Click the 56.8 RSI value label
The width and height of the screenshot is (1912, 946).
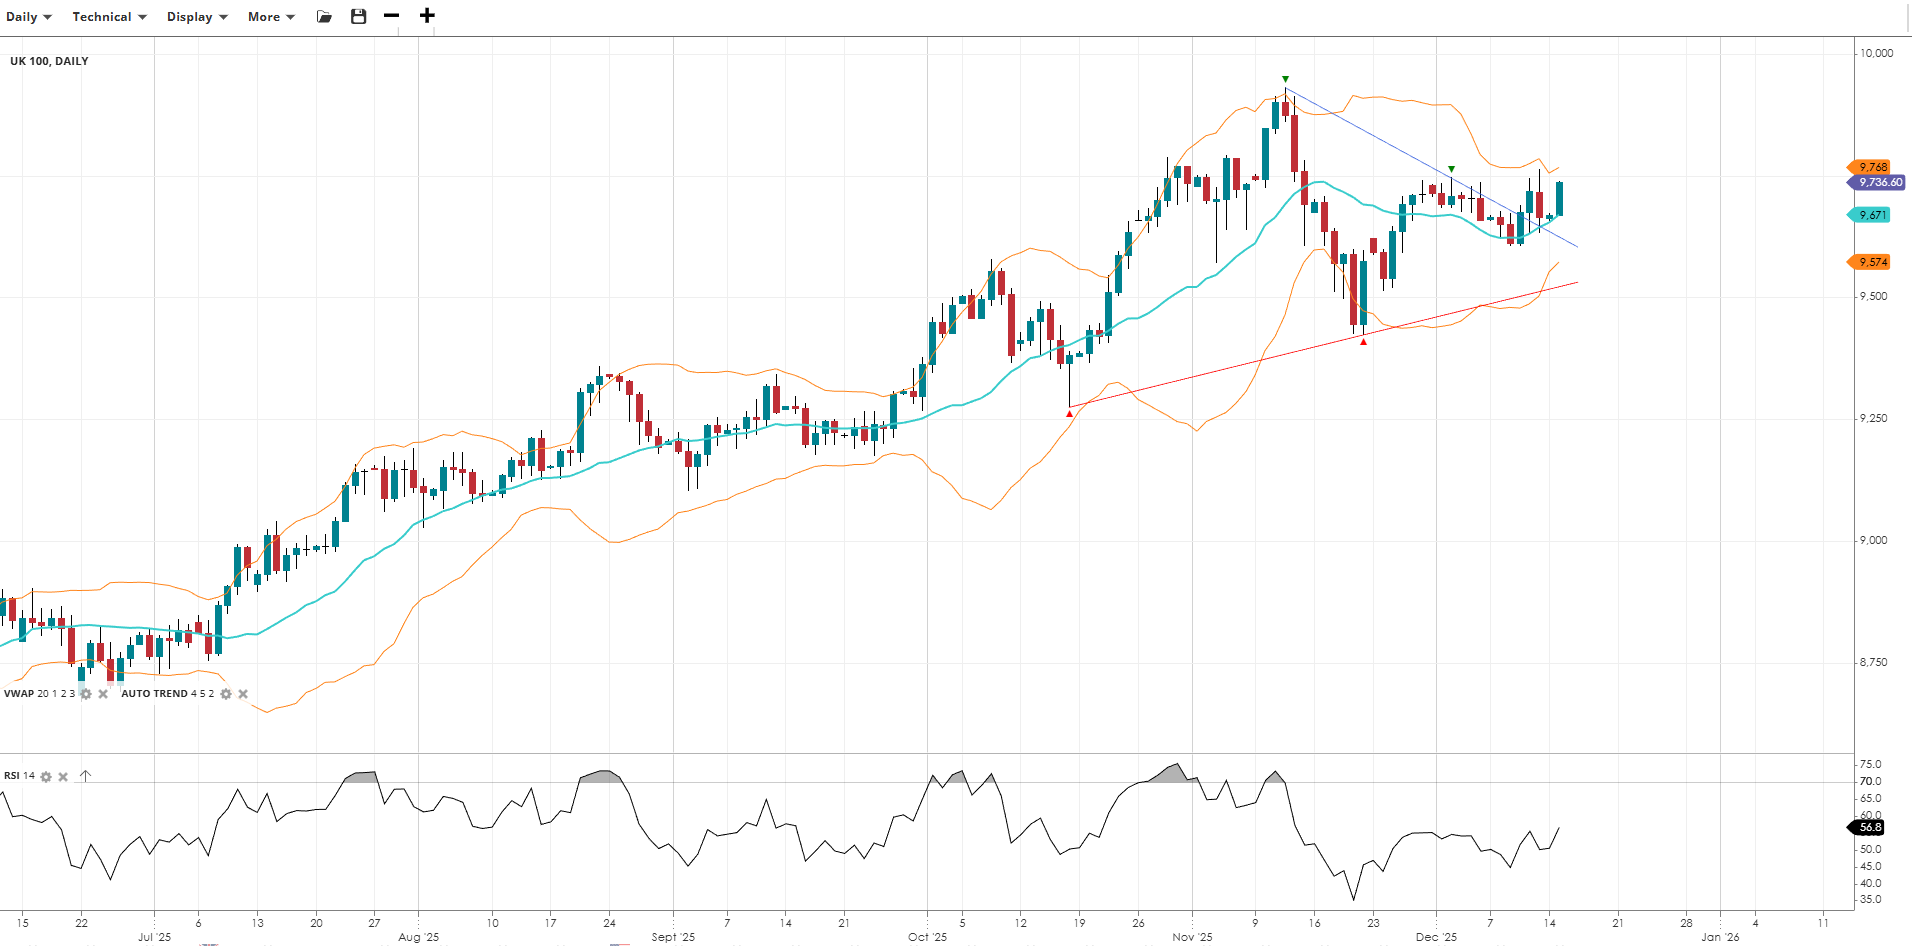tap(1868, 827)
